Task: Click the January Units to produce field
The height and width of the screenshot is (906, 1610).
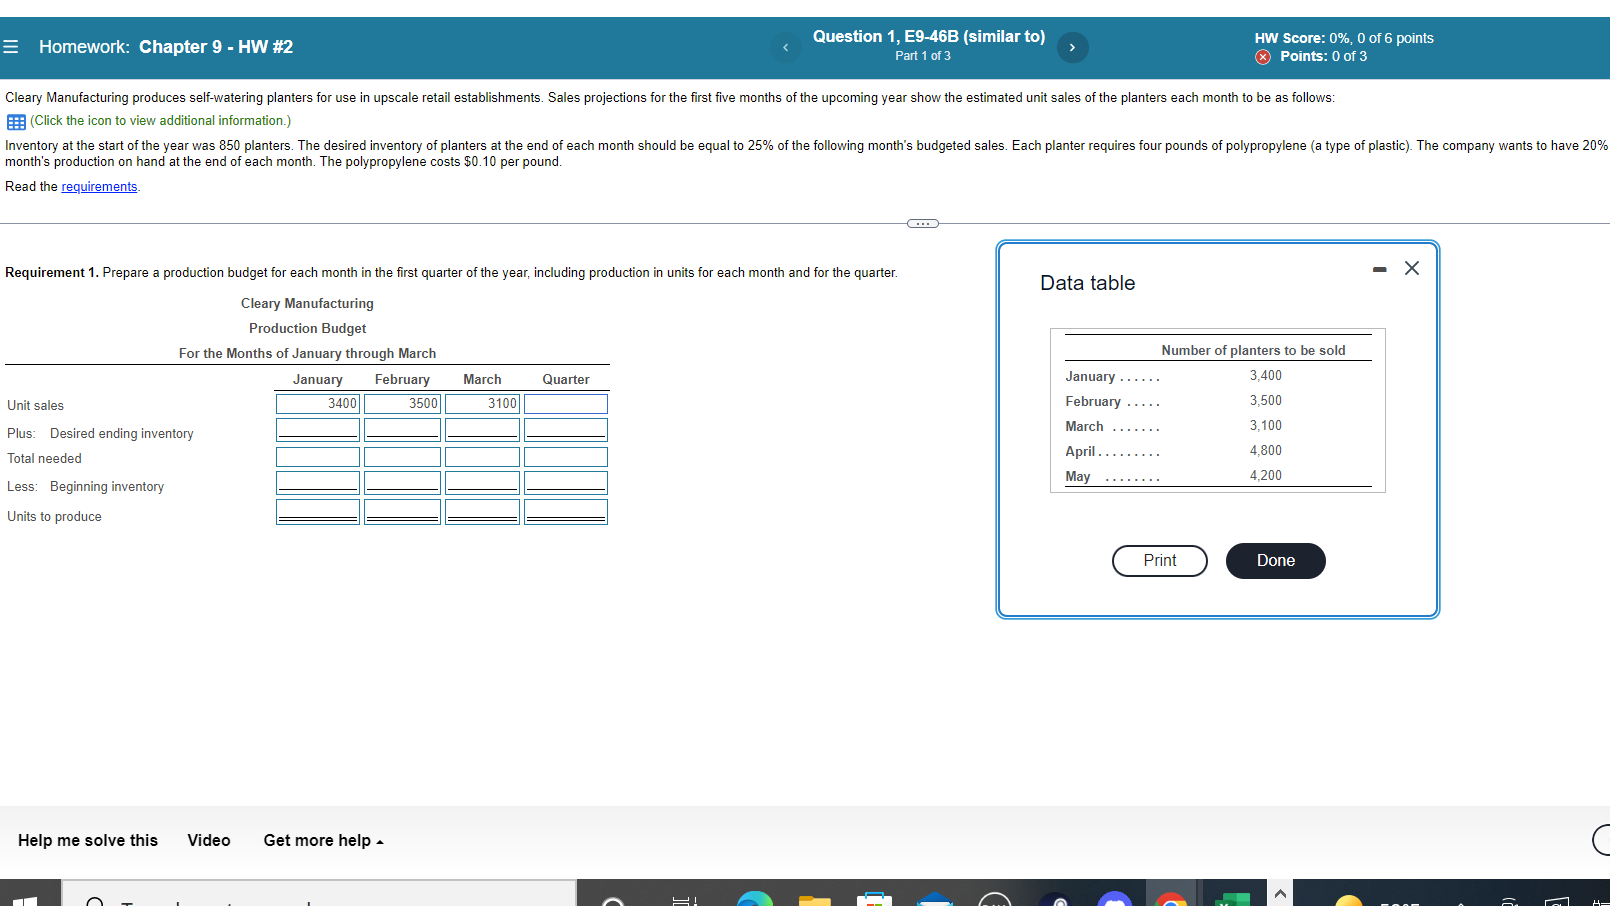Action: [318, 512]
